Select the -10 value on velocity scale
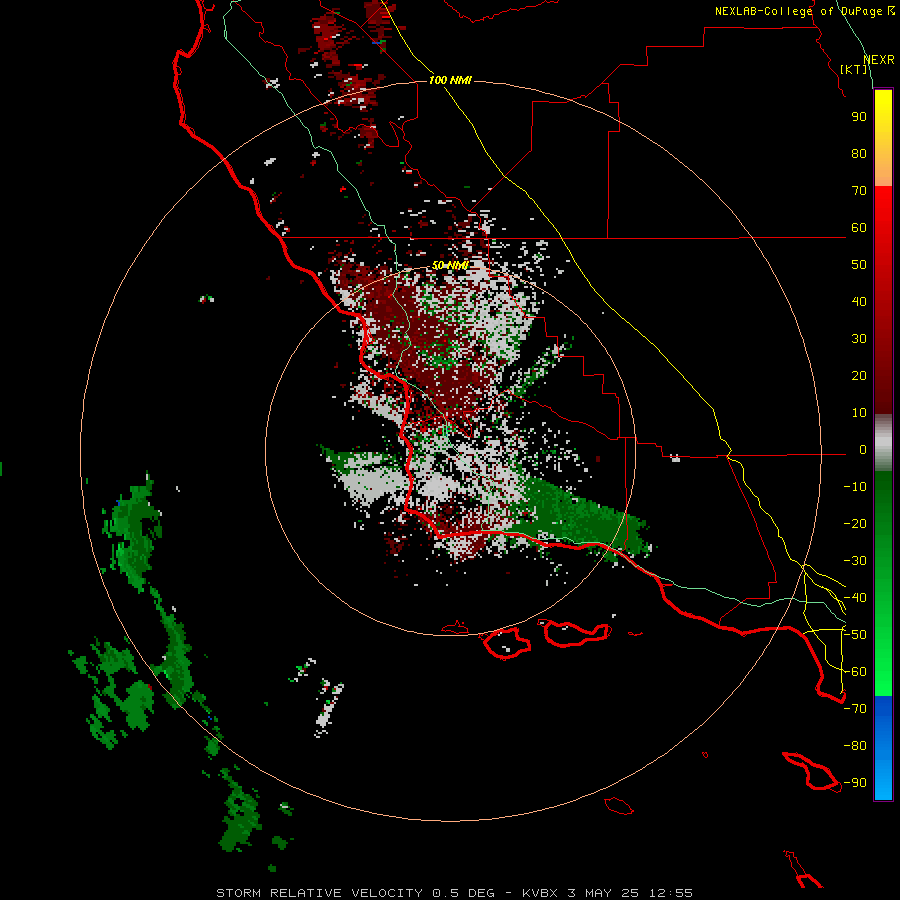Viewport: 900px width, 900px height. pyautogui.click(x=855, y=487)
